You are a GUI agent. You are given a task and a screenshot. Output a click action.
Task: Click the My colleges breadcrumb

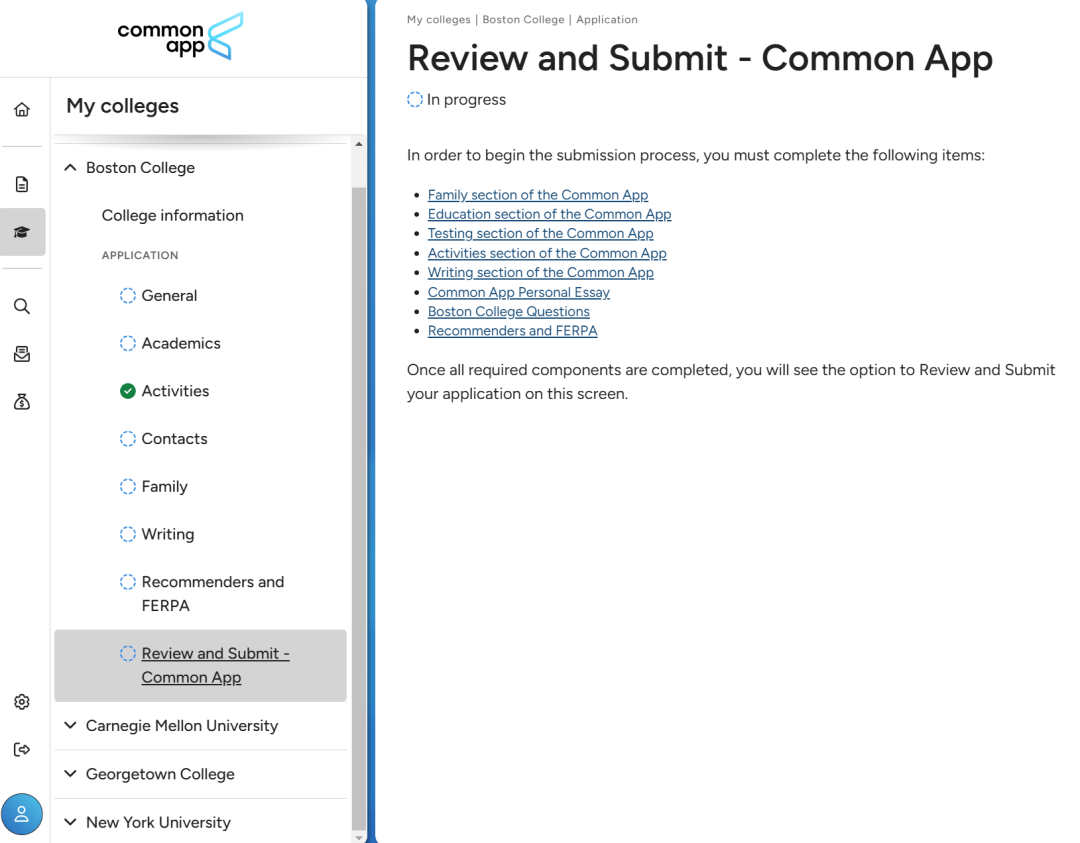tap(439, 19)
